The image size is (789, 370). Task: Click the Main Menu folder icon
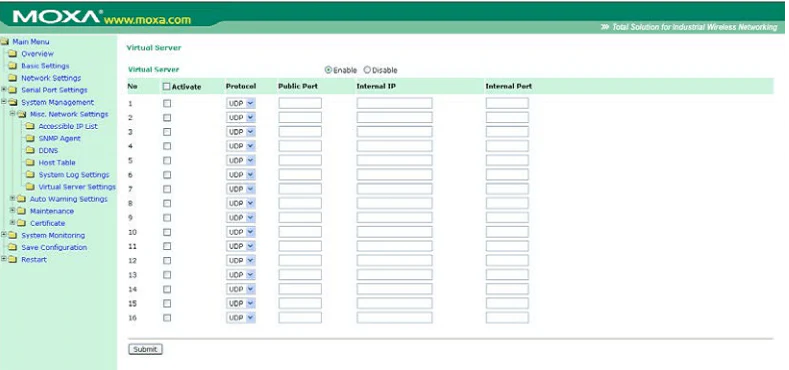coord(5,42)
